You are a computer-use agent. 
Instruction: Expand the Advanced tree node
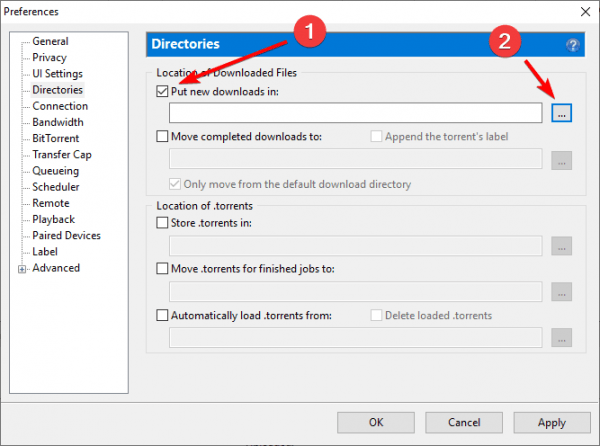pyautogui.click(x=22, y=268)
